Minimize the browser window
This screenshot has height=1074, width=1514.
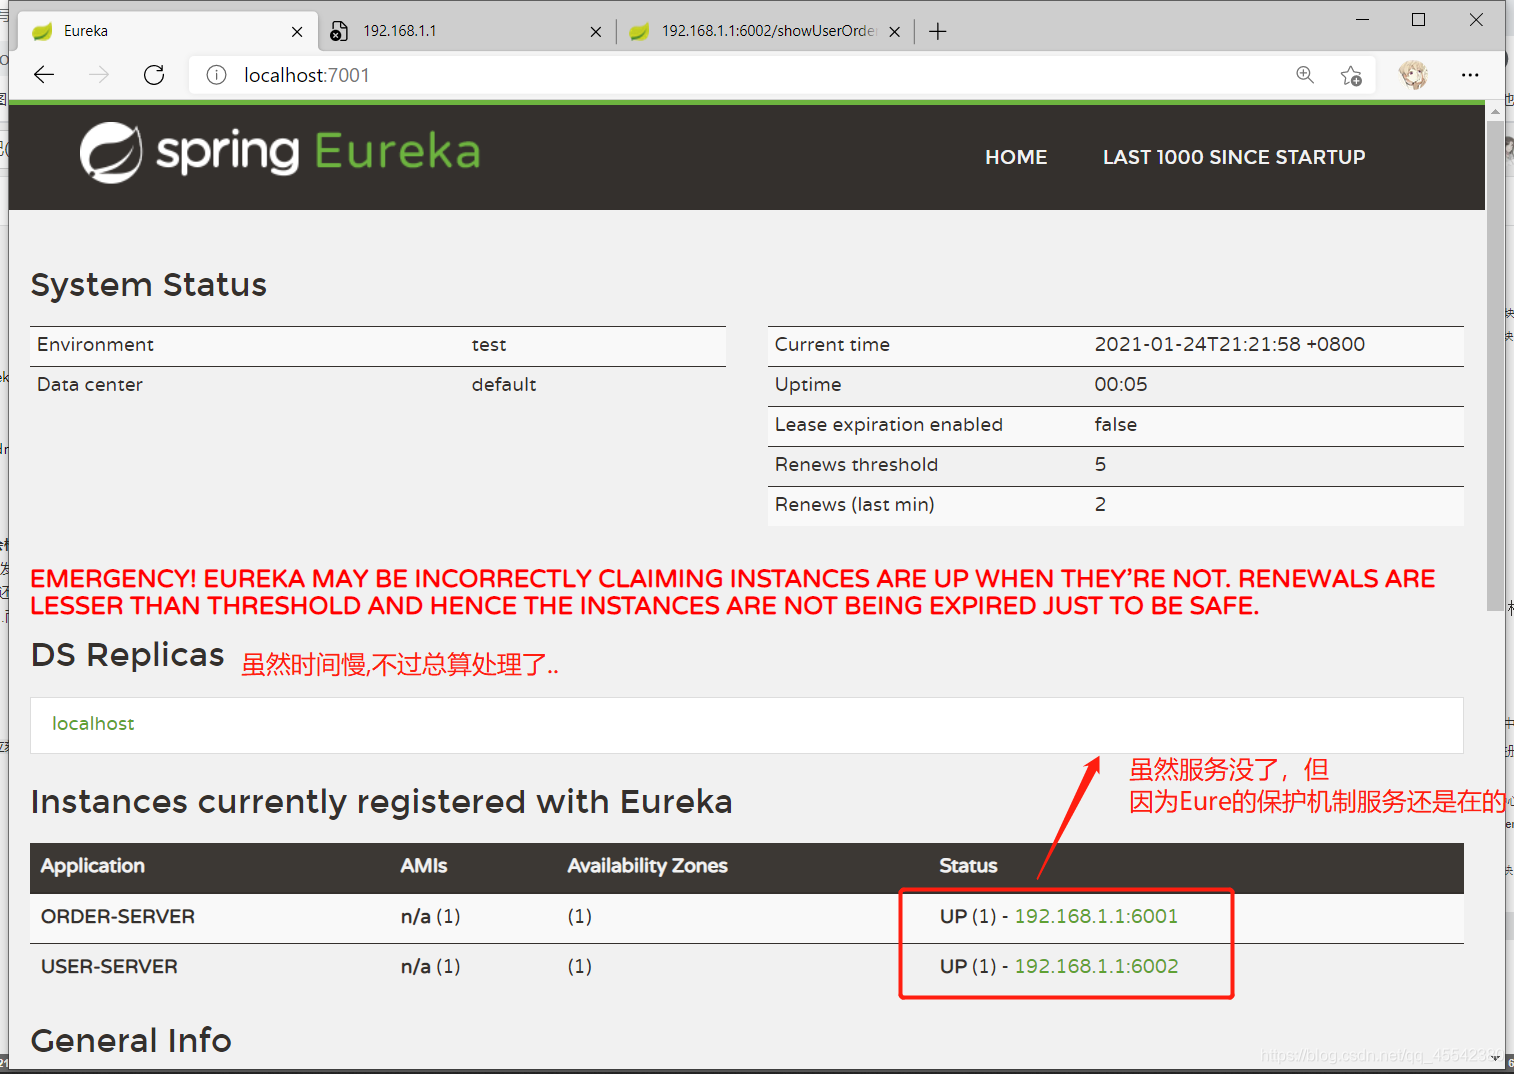[x=1362, y=20]
